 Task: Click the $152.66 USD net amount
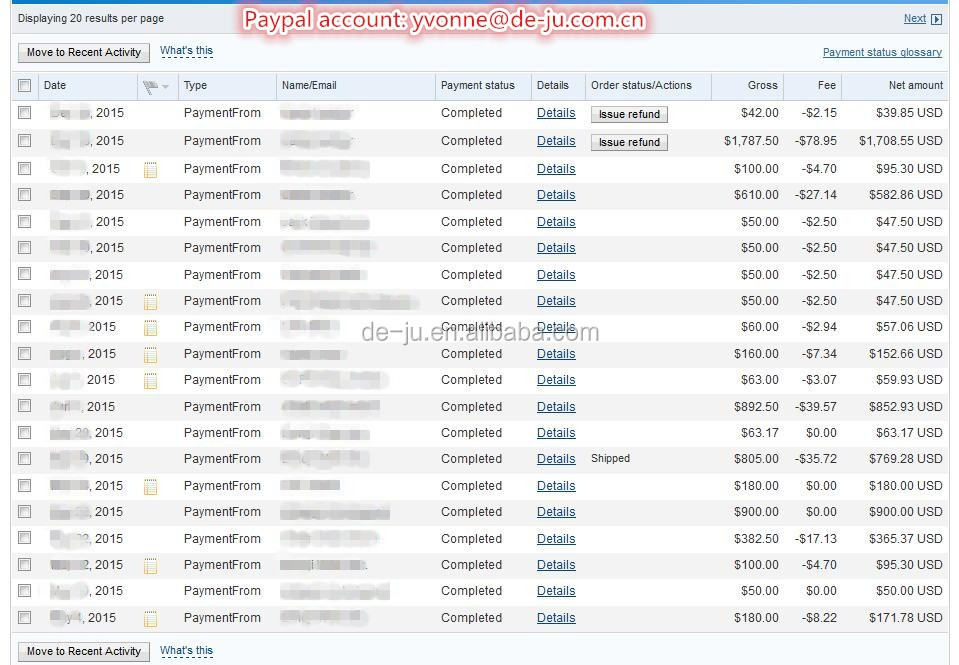point(905,354)
